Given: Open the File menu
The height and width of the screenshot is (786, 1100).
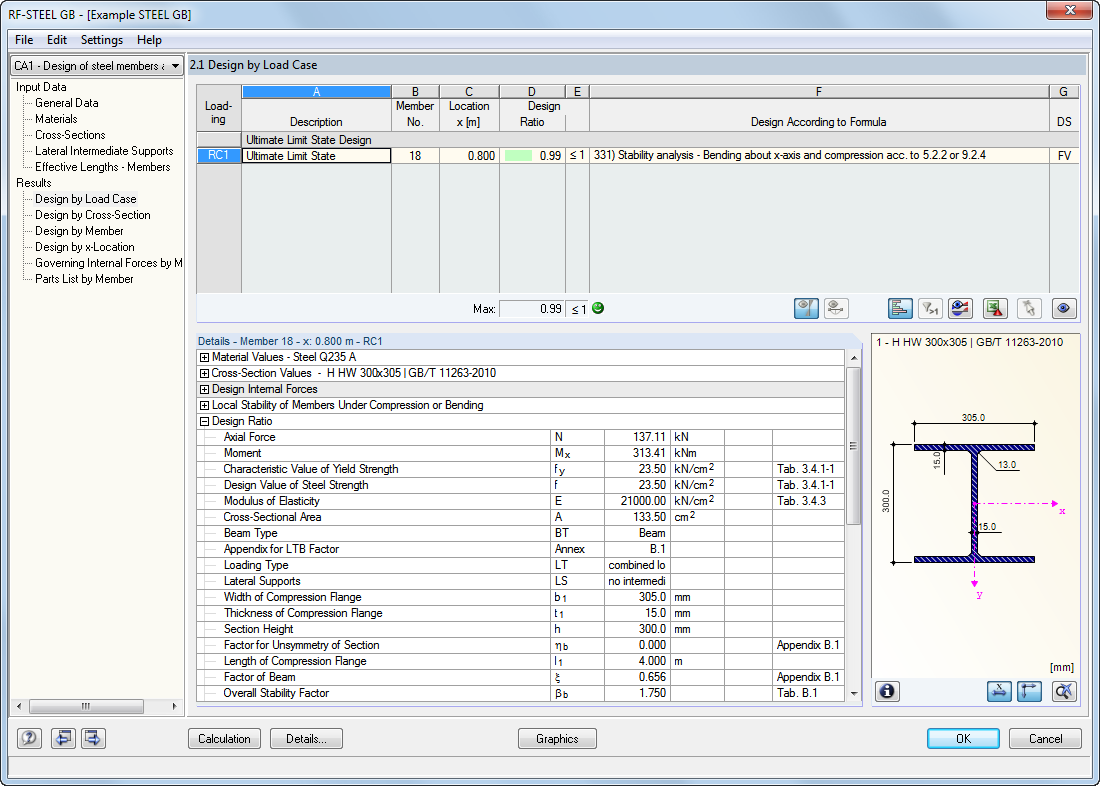Looking at the screenshot, I should click(24, 40).
